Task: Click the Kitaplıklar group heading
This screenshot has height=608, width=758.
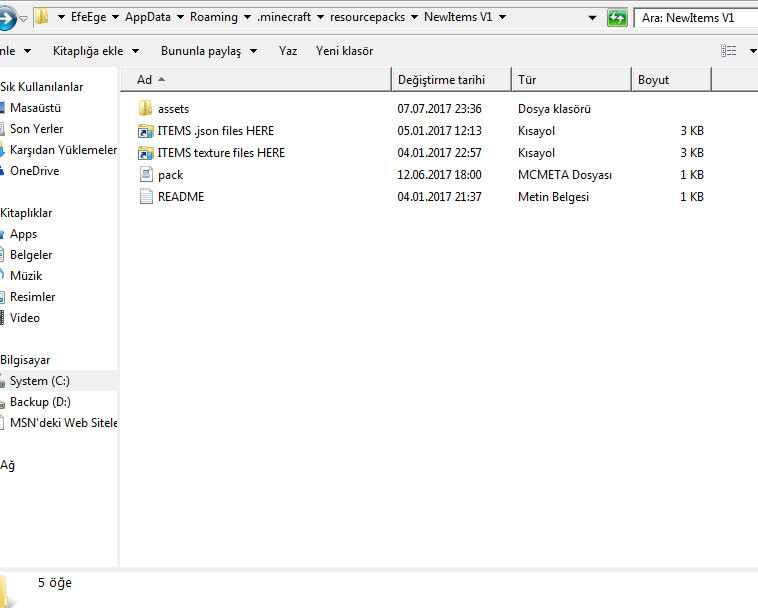Action: pyautogui.click(x=26, y=213)
